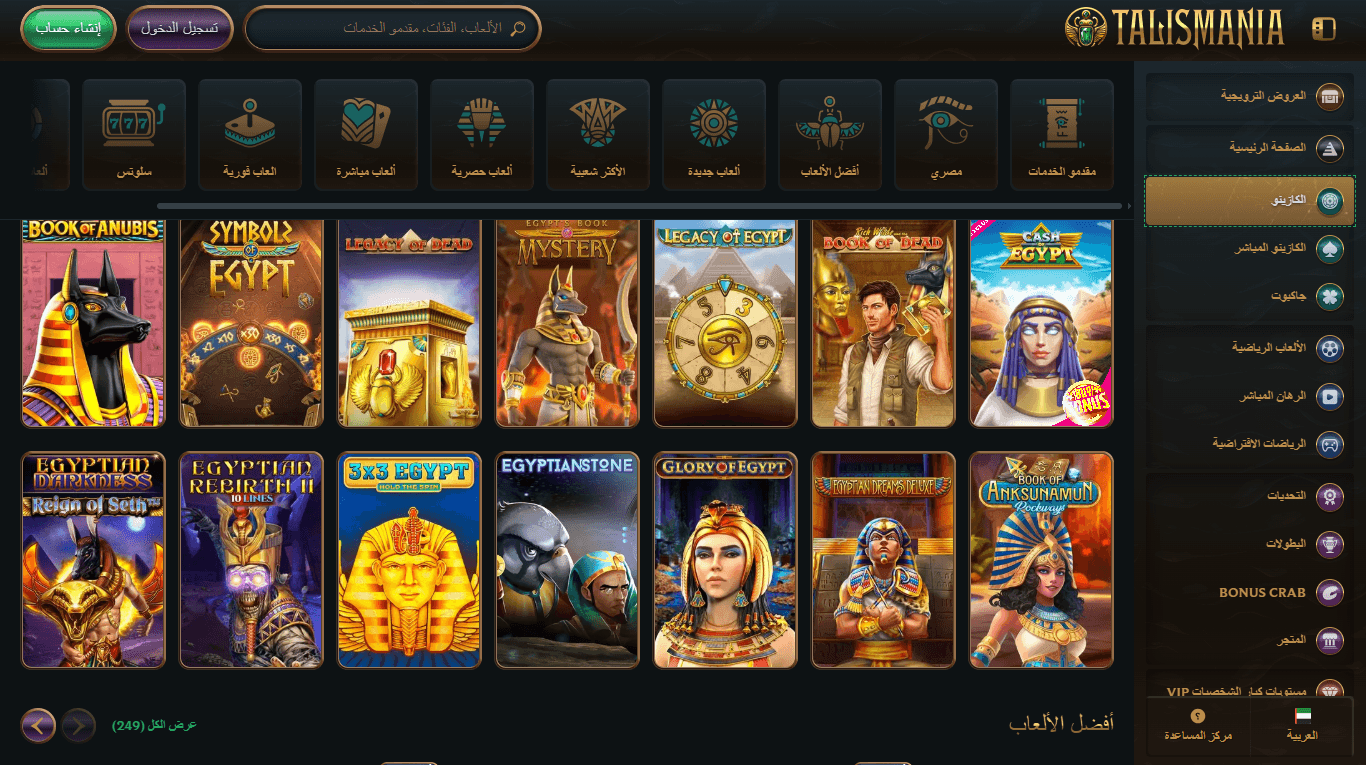Select the scarab Top Games (أفضل الألعاب) category
Image resolution: width=1366 pixels, height=765 pixels.
830,135
